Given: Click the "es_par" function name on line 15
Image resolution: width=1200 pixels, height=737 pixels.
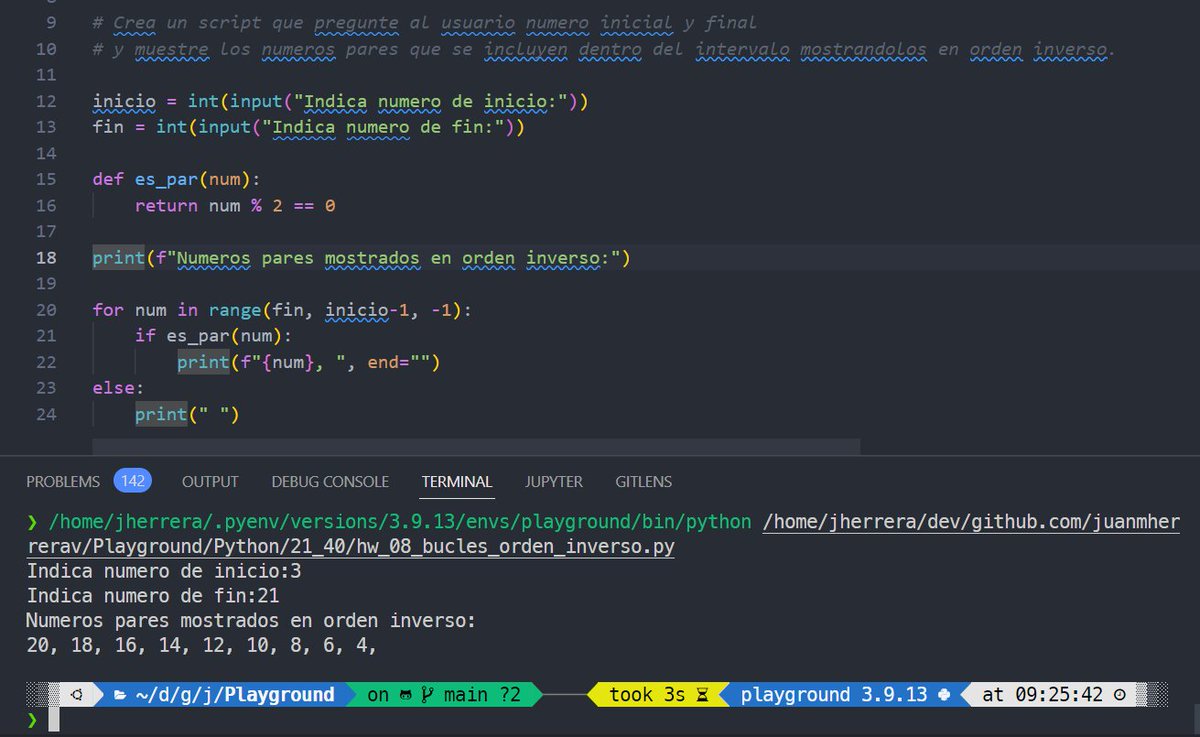Looking at the screenshot, I should coord(166,180).
